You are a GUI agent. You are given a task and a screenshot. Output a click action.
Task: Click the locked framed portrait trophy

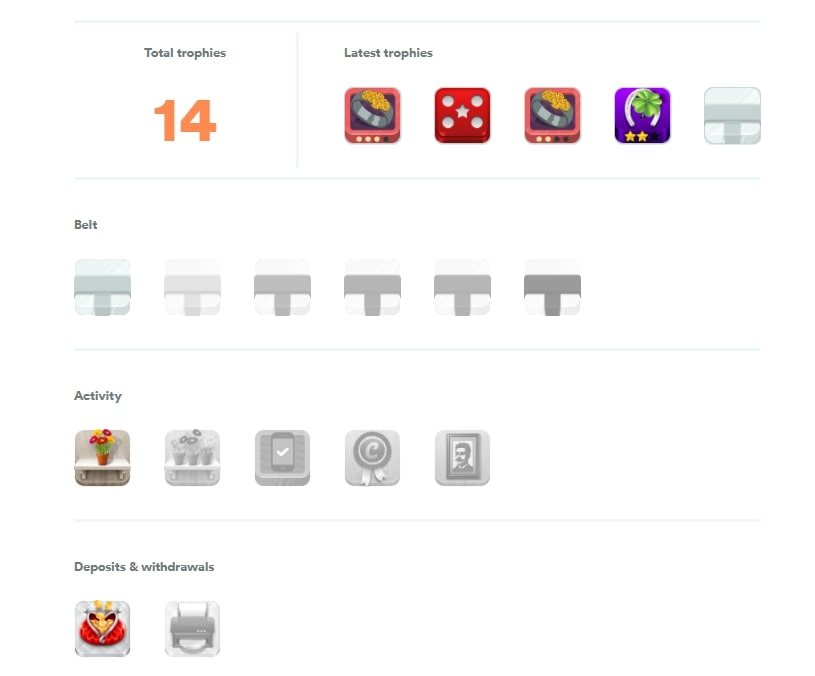(x=462, y=458)
